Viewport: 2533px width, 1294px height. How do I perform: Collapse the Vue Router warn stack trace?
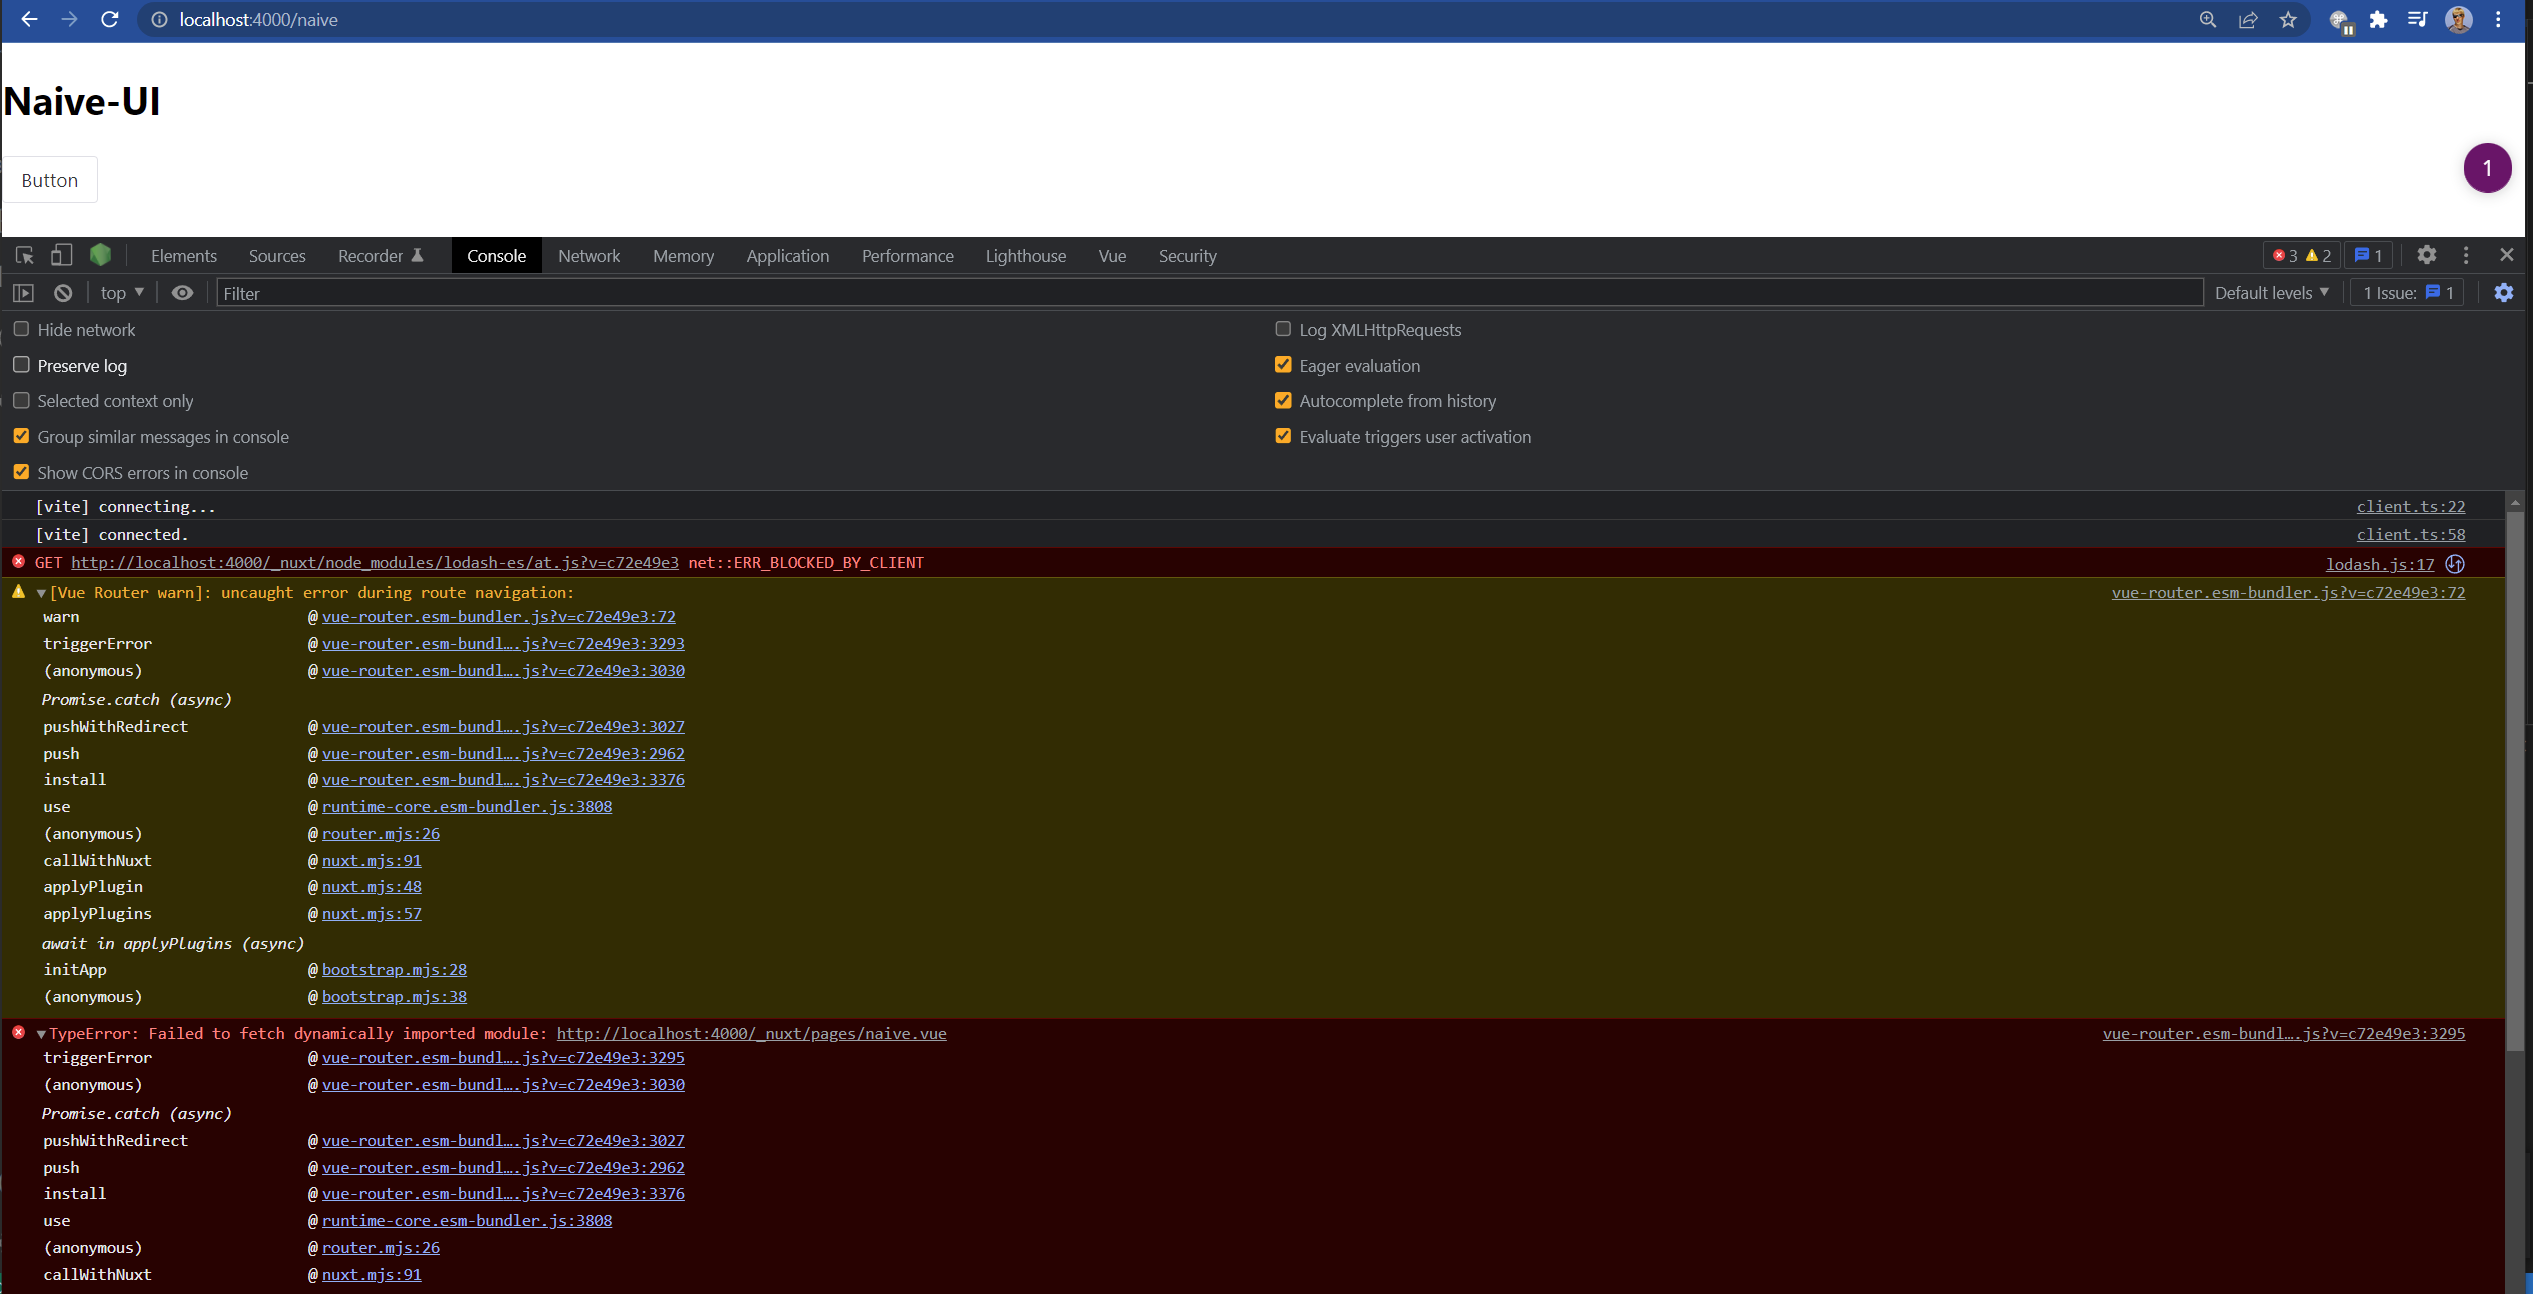click(x=41, y=592)
